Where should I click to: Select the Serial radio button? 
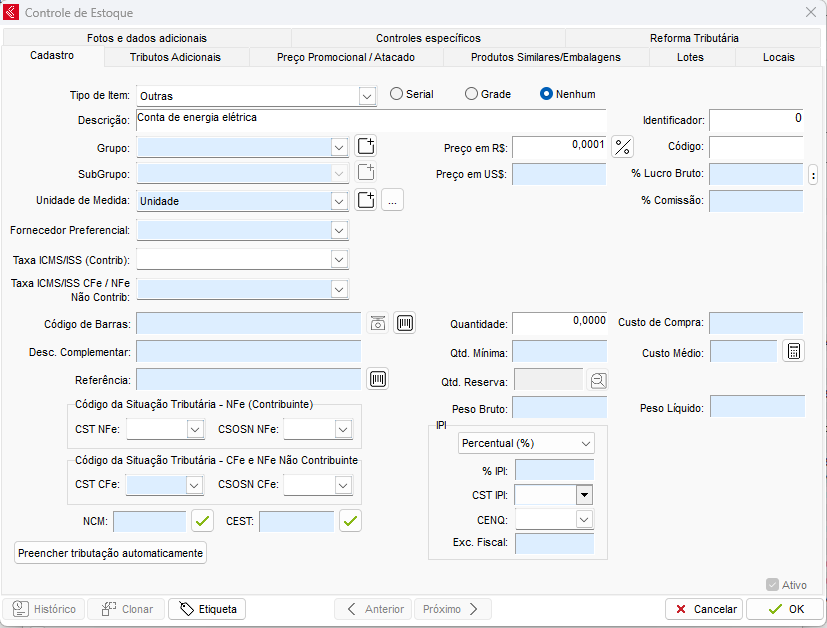coord(397,94)
